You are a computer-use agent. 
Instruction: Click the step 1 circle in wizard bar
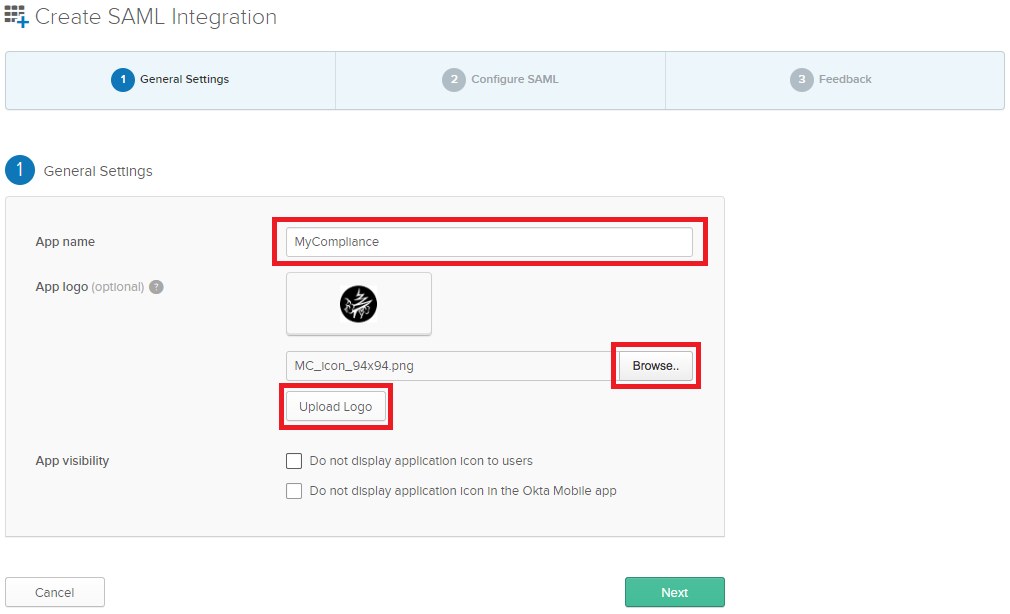[x=122, y=79]
